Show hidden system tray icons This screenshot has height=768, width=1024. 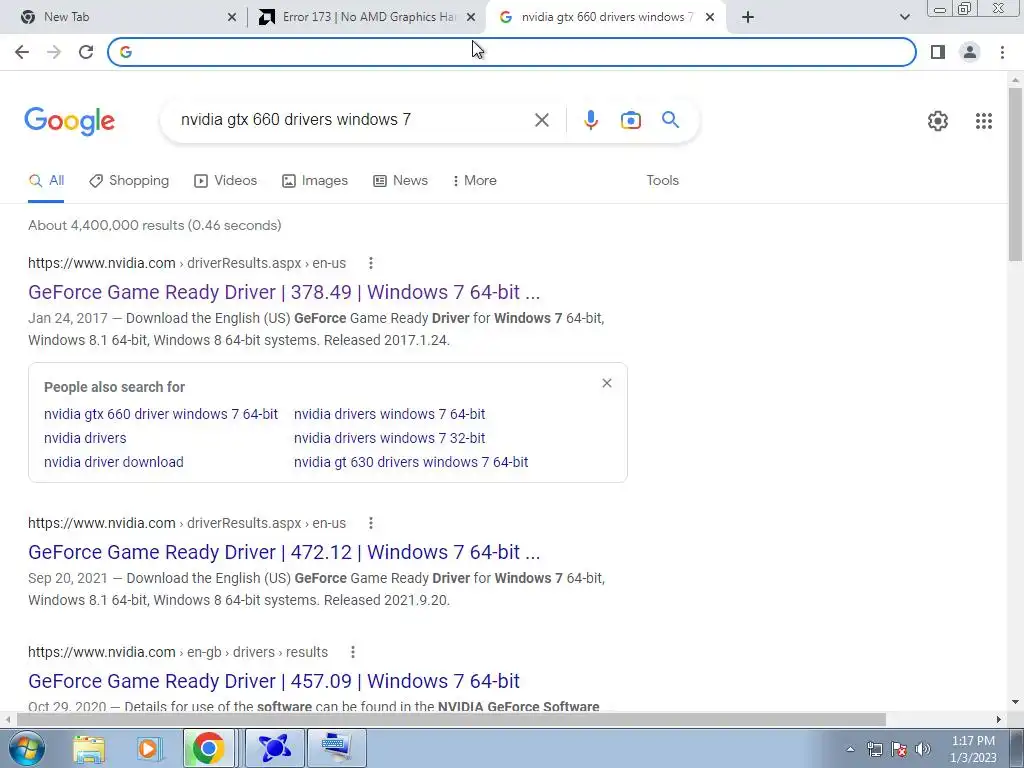click(x=850, y=749)
